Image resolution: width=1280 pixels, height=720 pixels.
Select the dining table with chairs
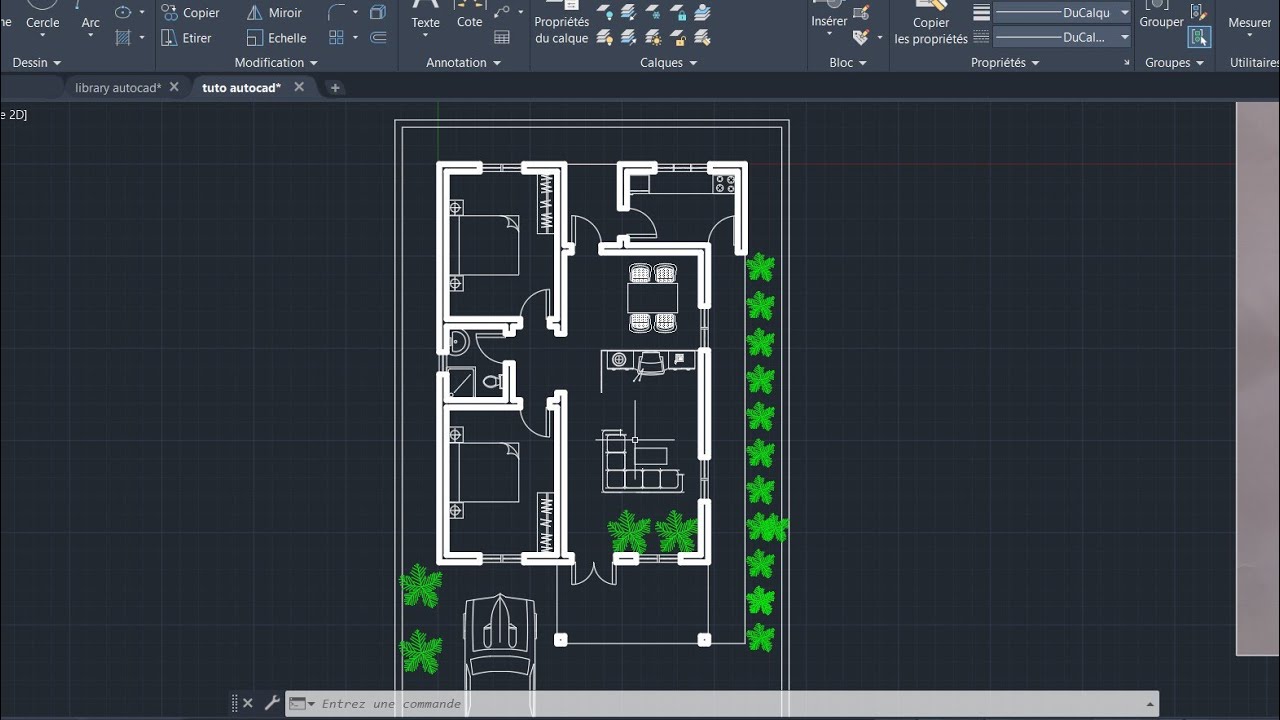pos(653,298)
